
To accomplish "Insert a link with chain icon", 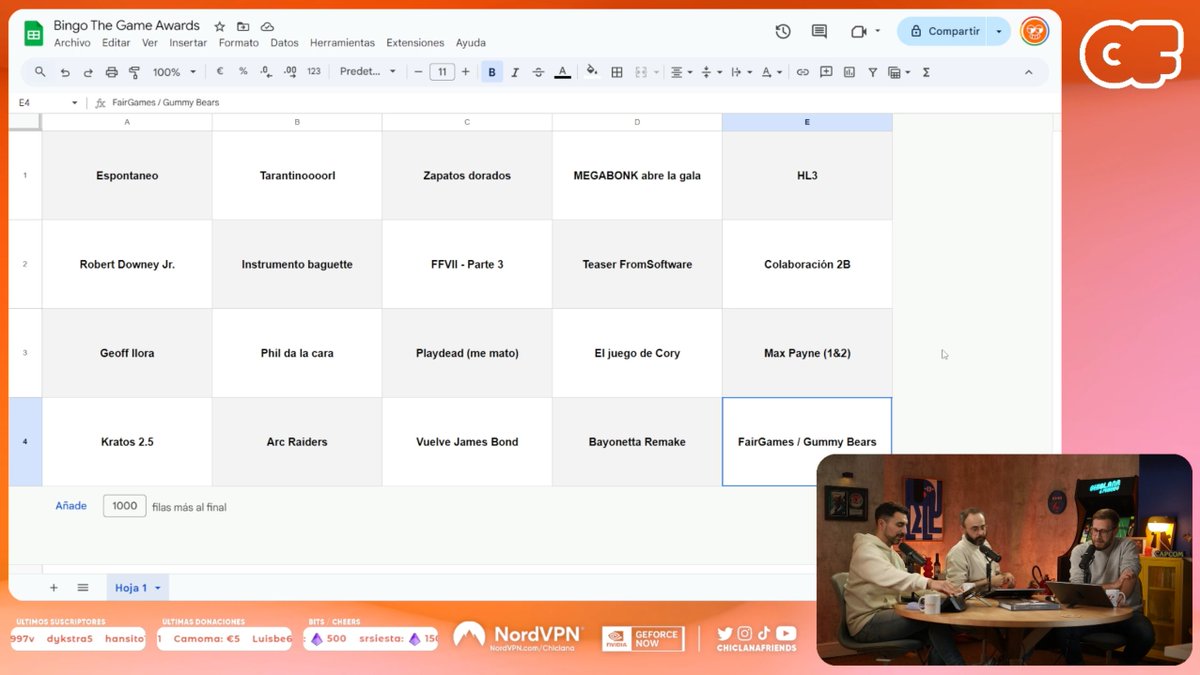I will click(802, 72).
